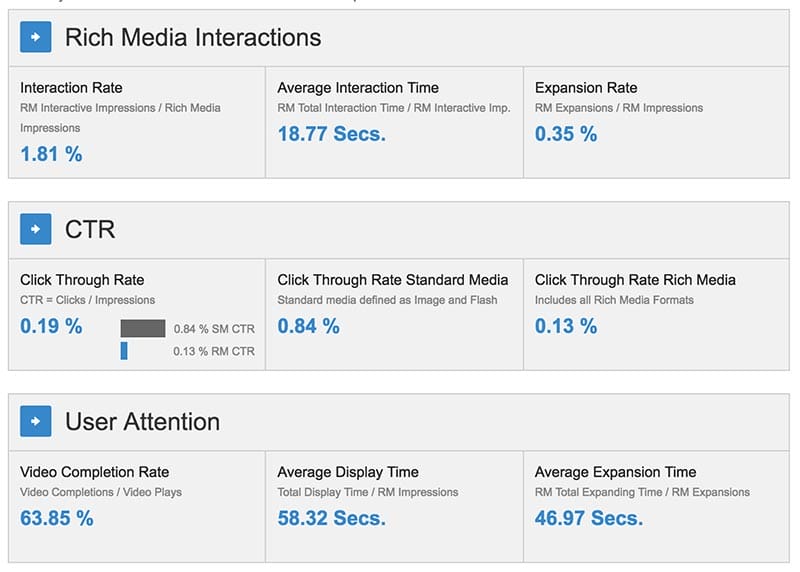This screenshot has width=800, height=572.
Task: Expand the User Attention section heading
Action: pyautogui.click(x=142, y=422)
